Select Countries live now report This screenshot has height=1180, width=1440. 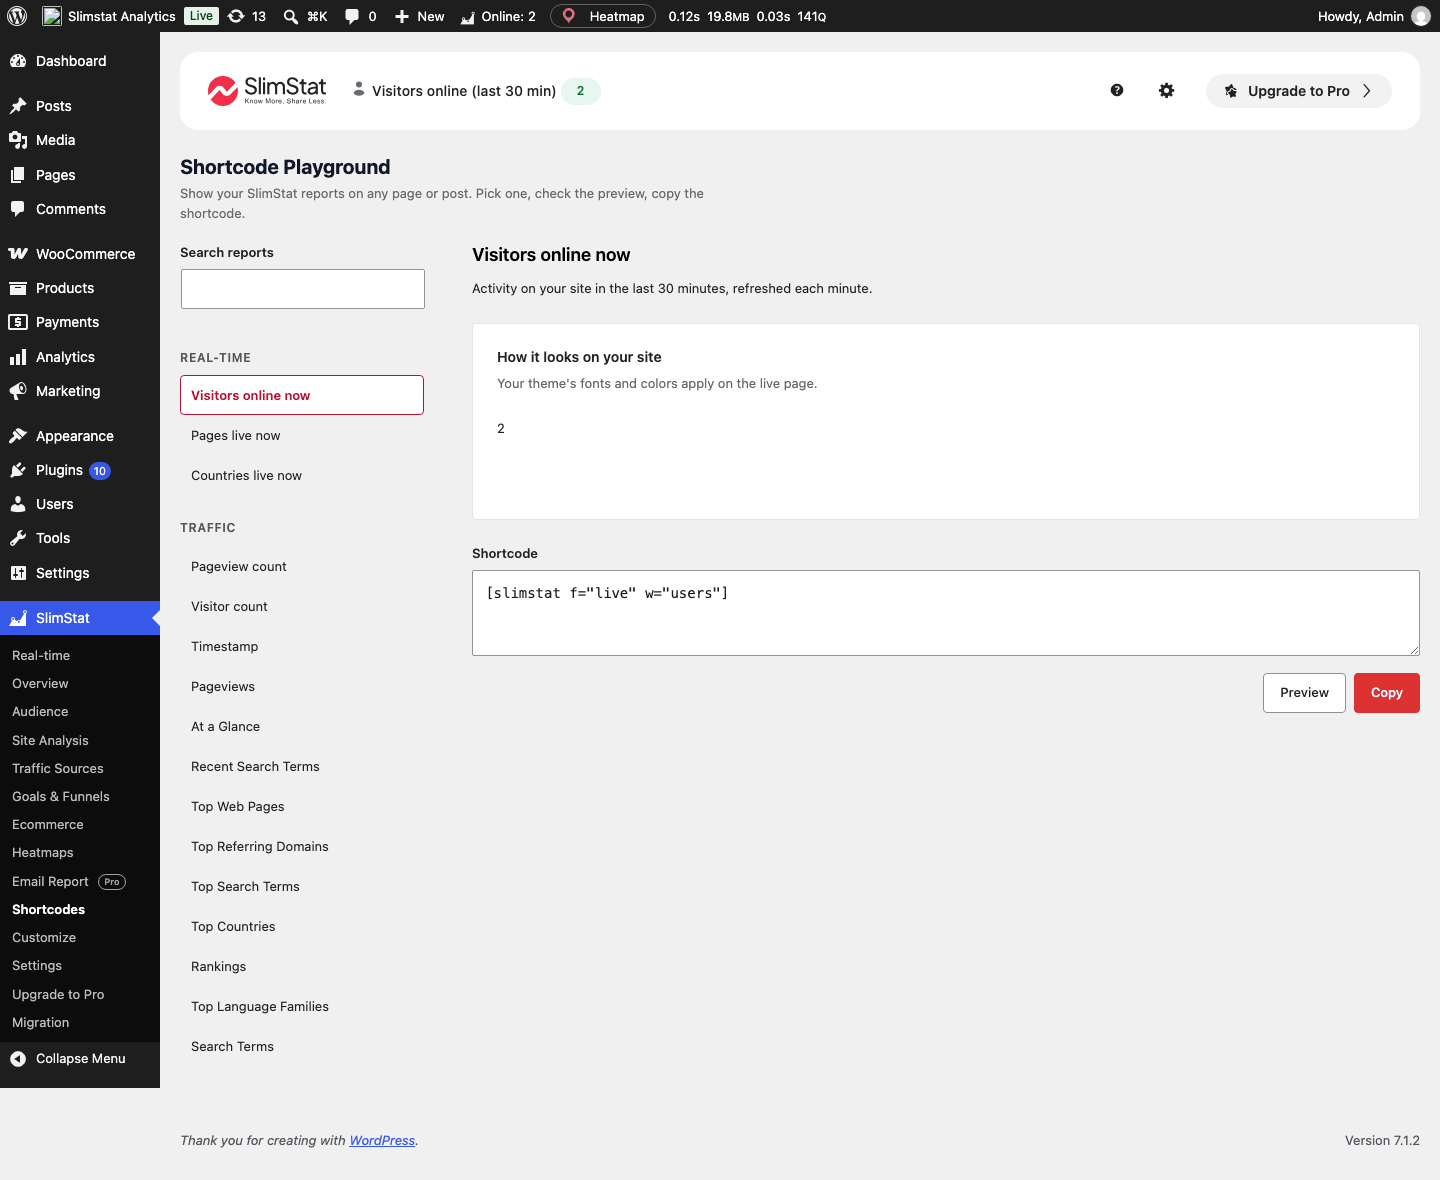point(302,476)
